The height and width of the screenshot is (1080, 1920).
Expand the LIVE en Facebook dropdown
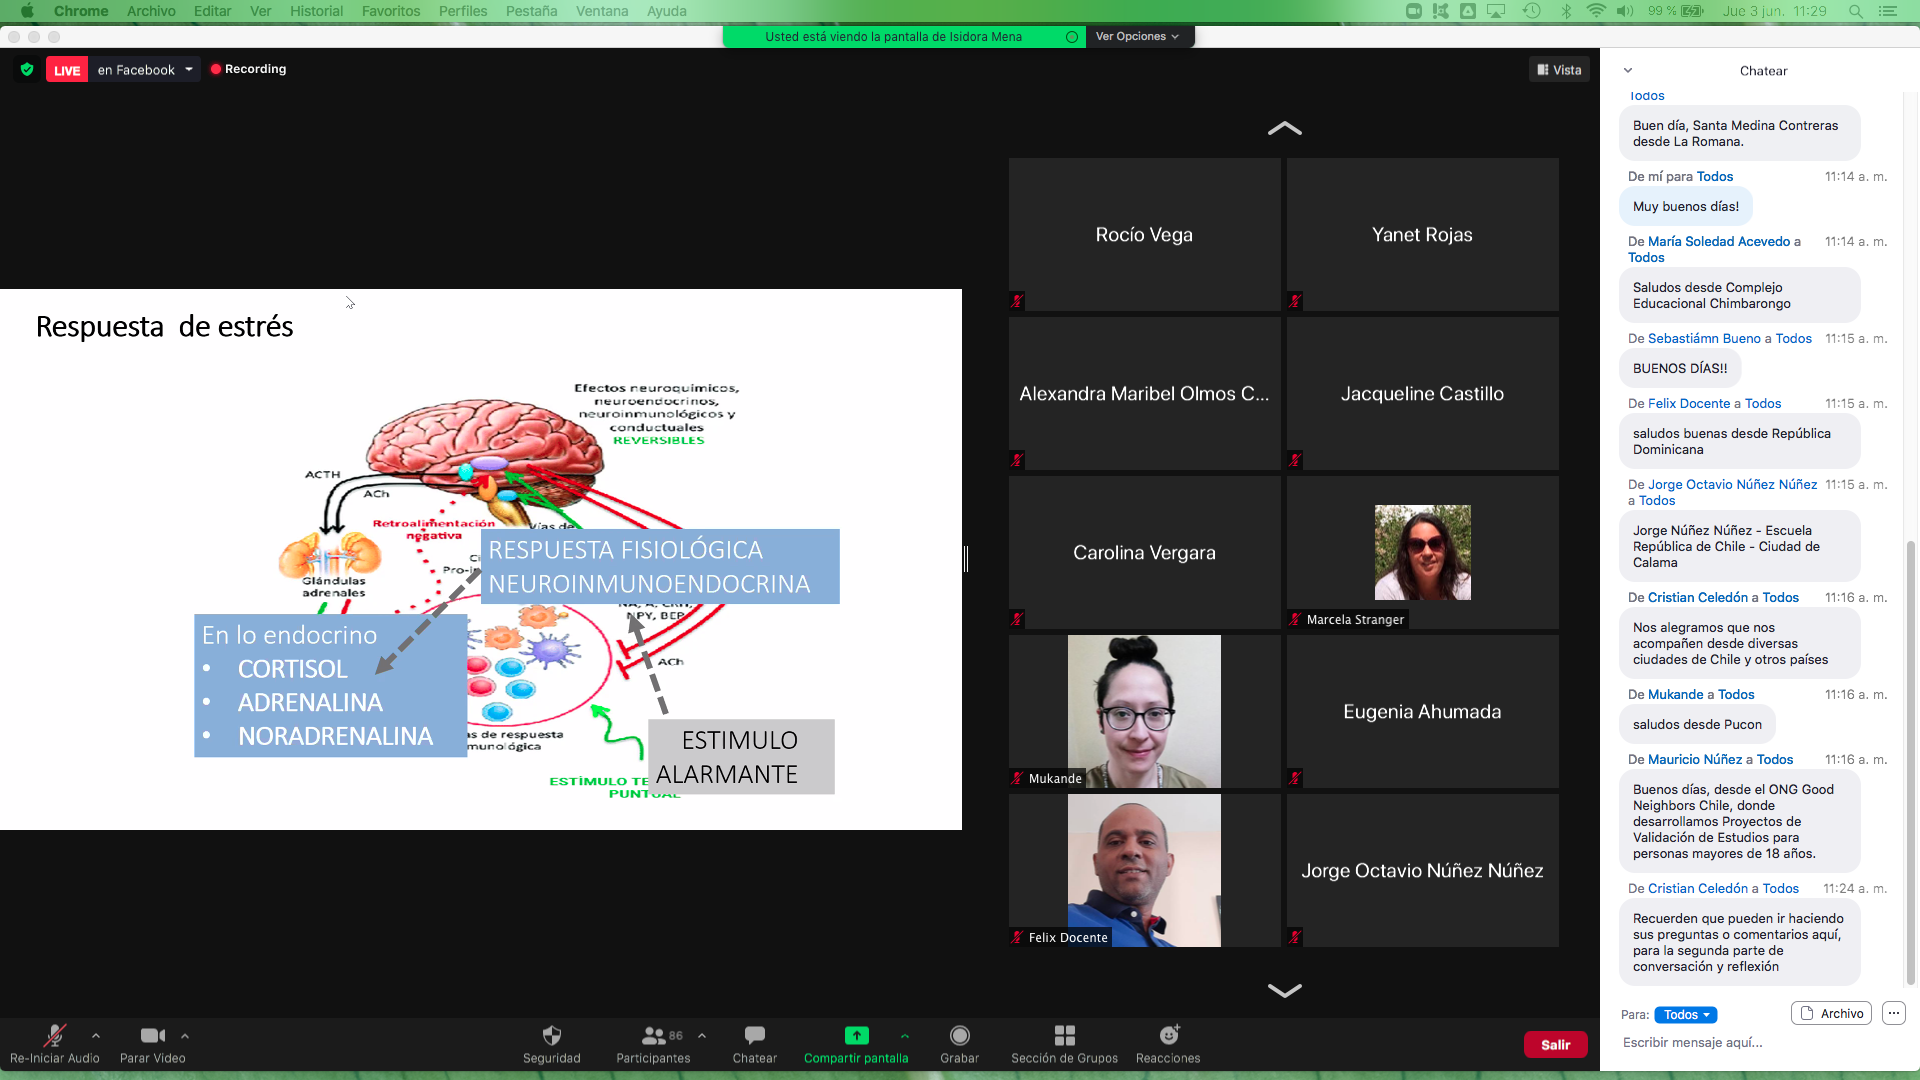click(188, 70)
